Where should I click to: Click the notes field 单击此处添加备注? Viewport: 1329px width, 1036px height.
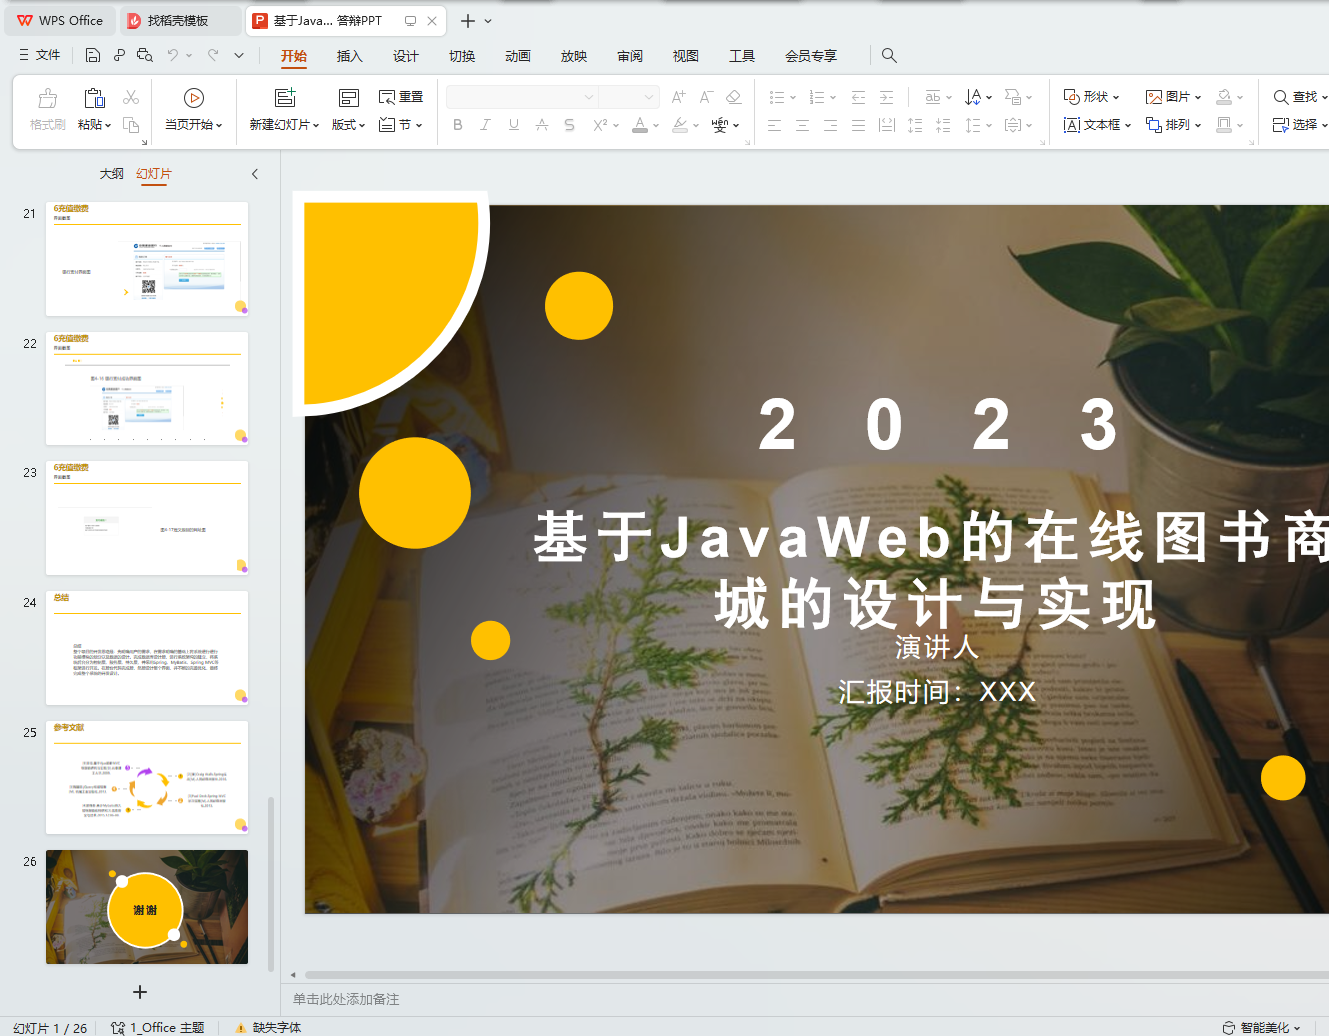346,999
